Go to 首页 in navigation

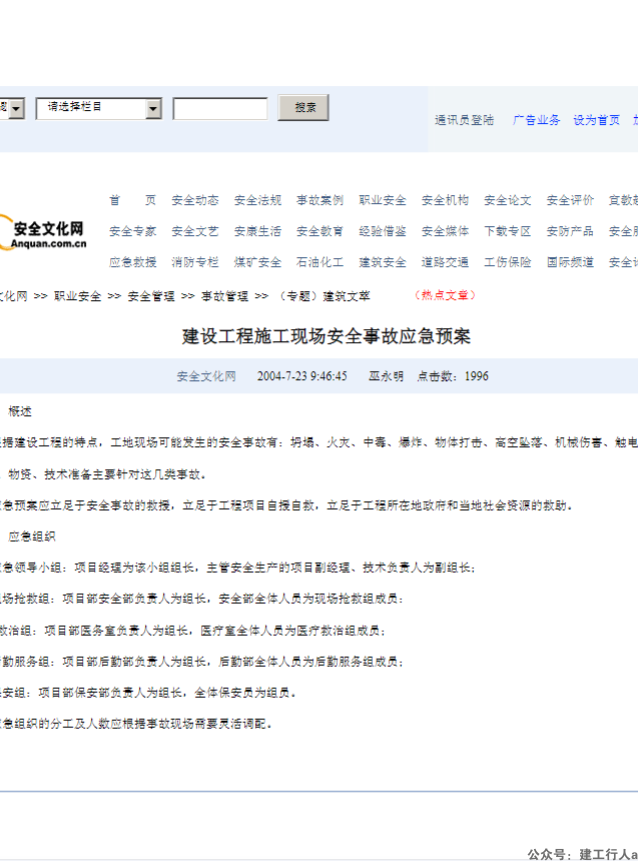coord(133,200)
